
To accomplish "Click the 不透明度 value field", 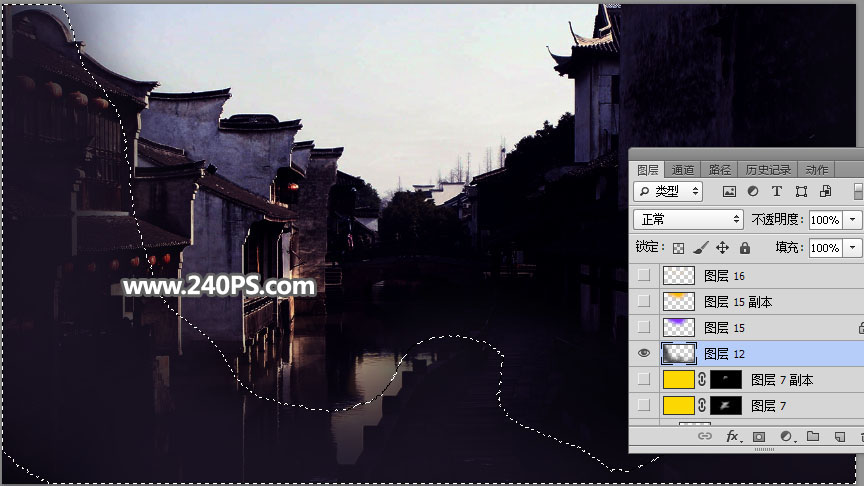I will tap(827, 220).
